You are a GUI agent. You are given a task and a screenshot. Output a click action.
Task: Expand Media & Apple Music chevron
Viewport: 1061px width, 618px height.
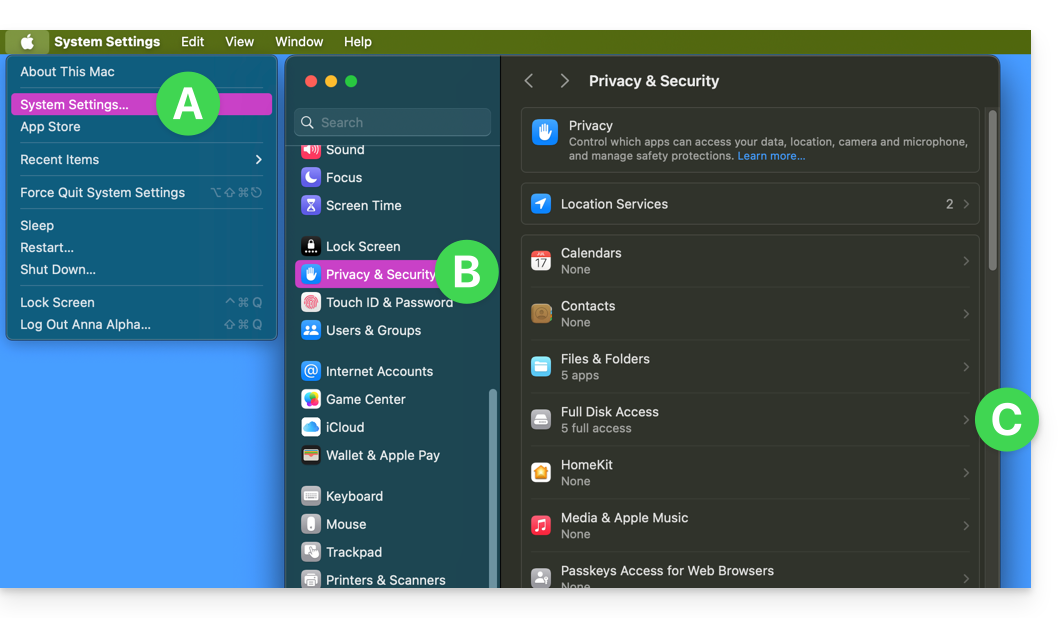(966, 526)
